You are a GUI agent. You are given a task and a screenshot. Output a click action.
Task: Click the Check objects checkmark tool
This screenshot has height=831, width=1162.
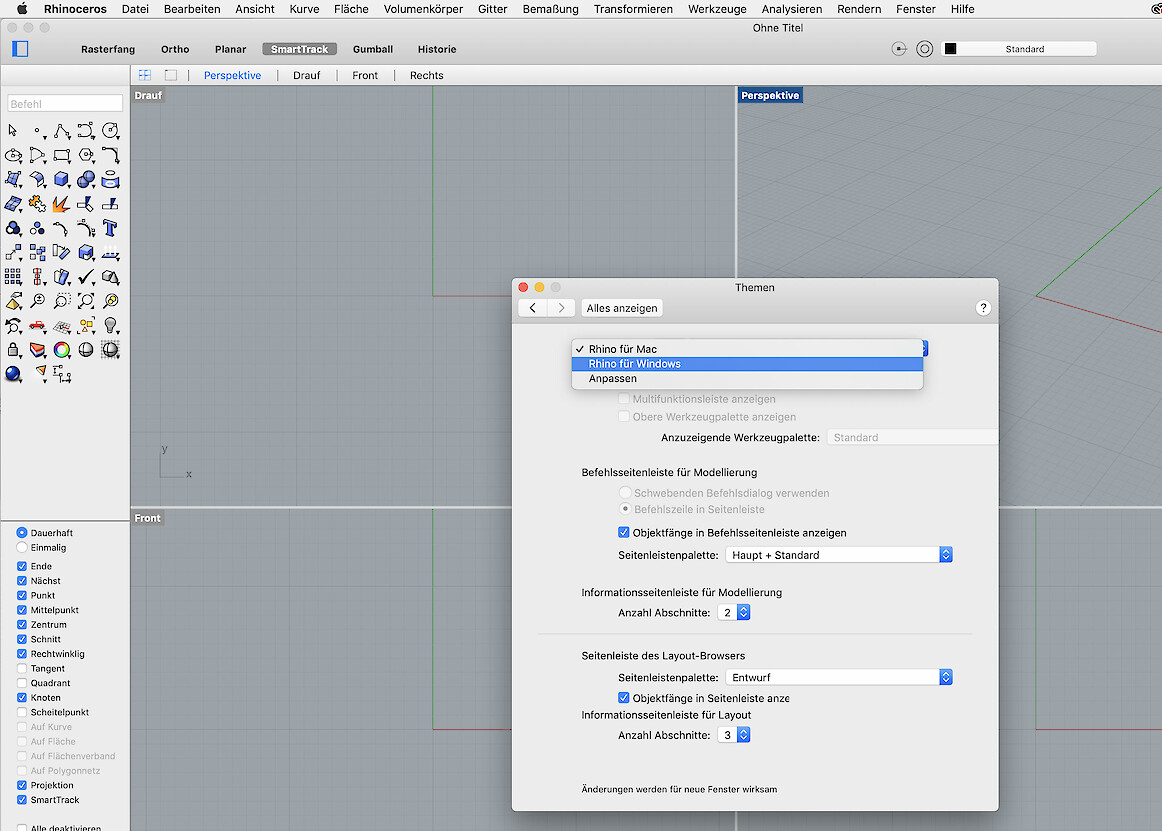pyautogui.click(x=86, y=277)
